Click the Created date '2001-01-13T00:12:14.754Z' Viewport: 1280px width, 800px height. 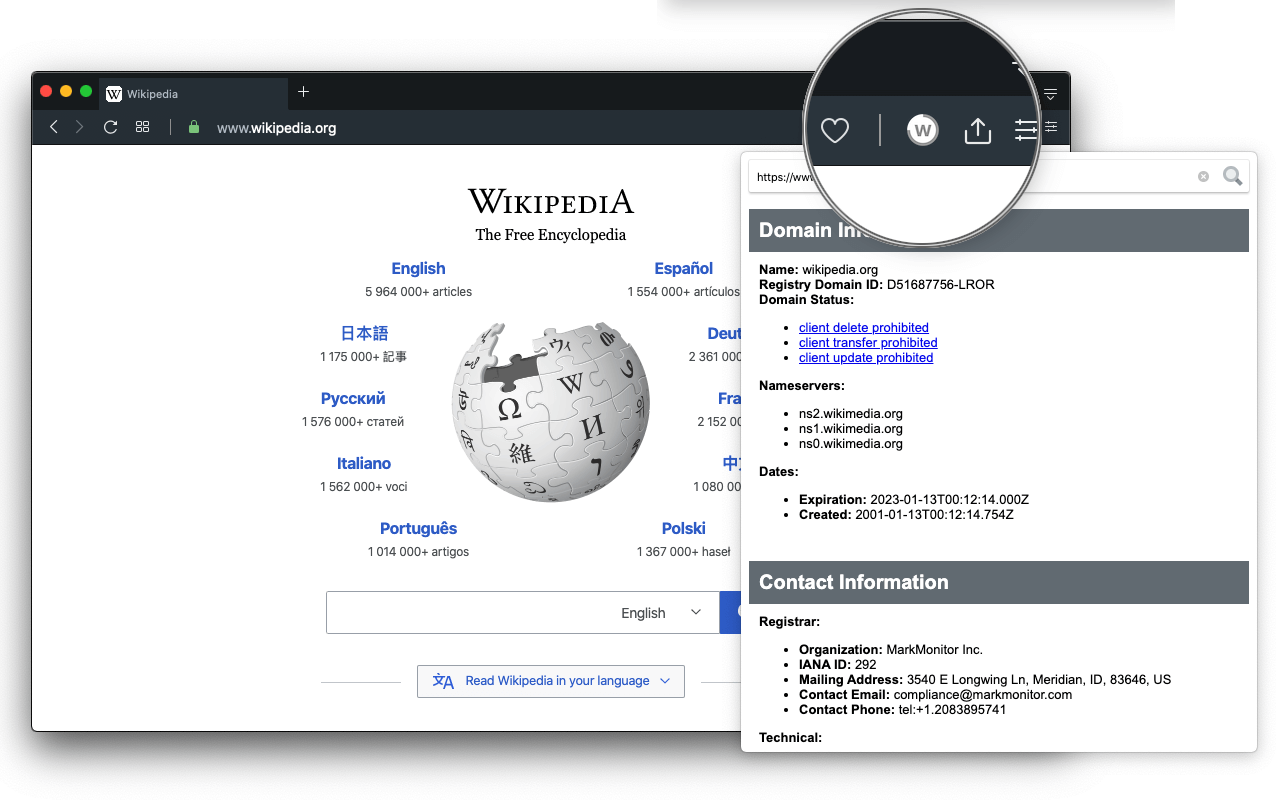point(935,514)
